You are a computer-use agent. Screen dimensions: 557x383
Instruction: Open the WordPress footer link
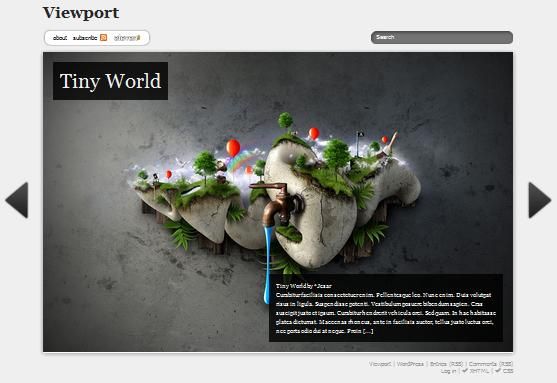coord(410,364)
